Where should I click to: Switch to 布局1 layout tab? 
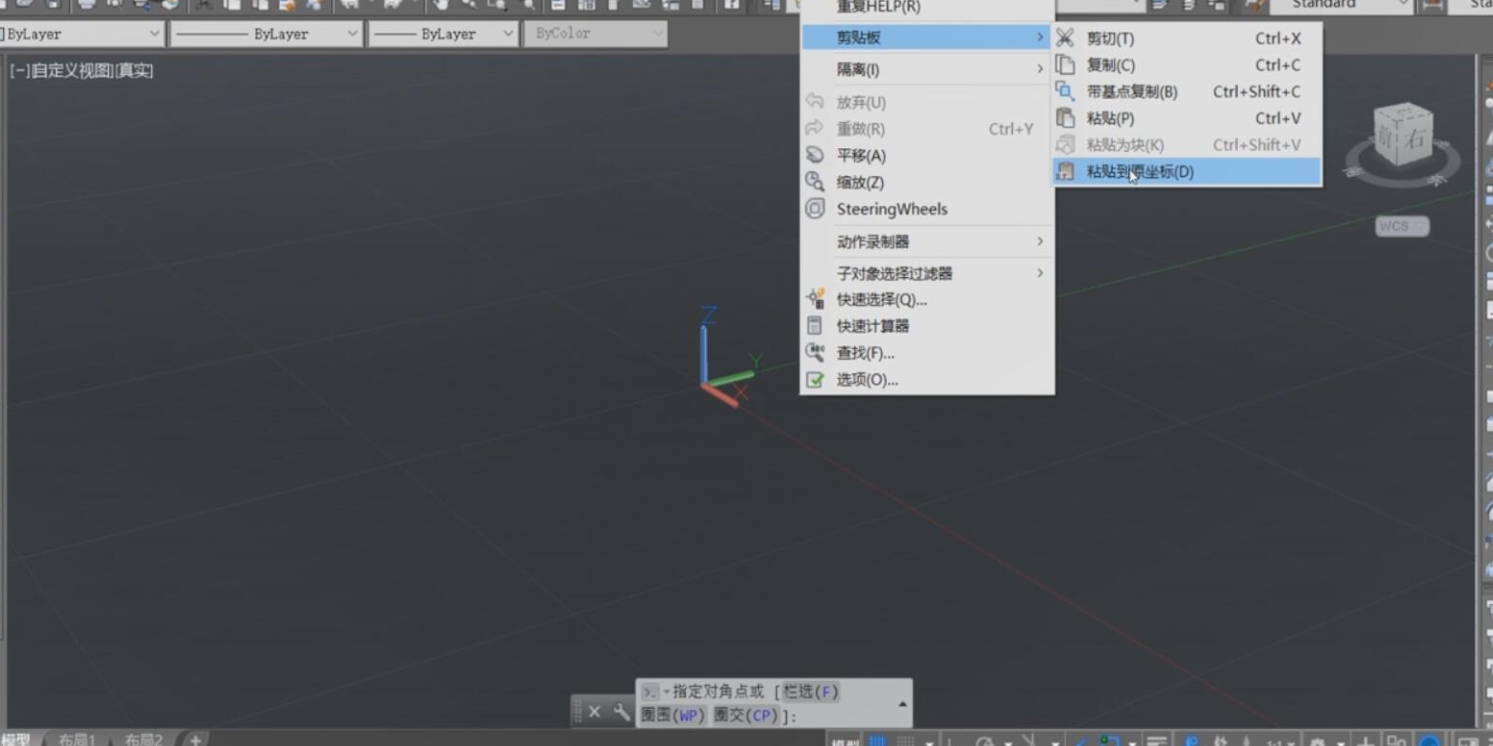tap(77, 740)
